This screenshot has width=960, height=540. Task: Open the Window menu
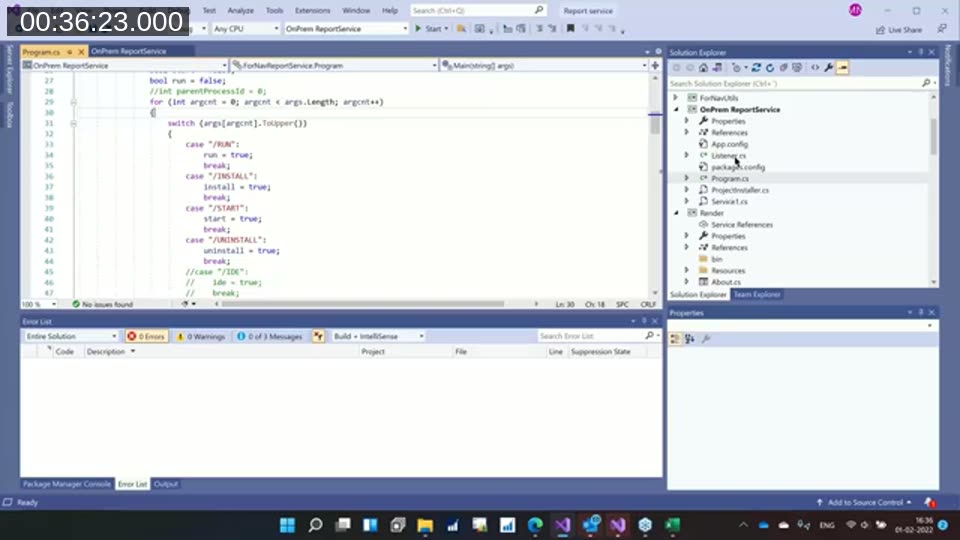[356, 10]
